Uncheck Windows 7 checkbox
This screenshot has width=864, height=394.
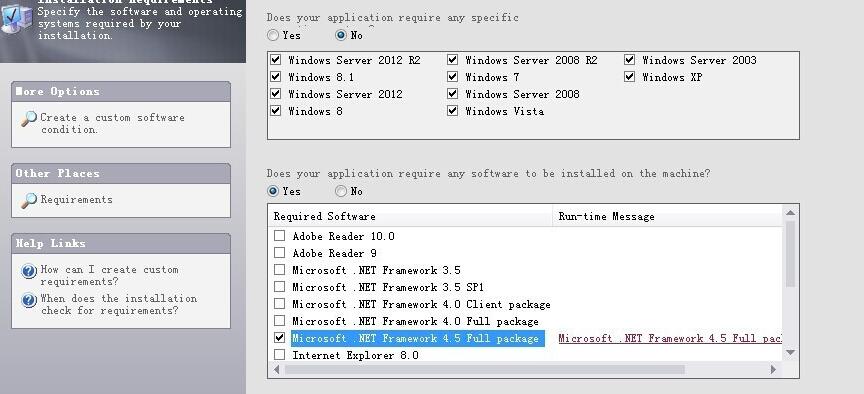pos(452,77)
